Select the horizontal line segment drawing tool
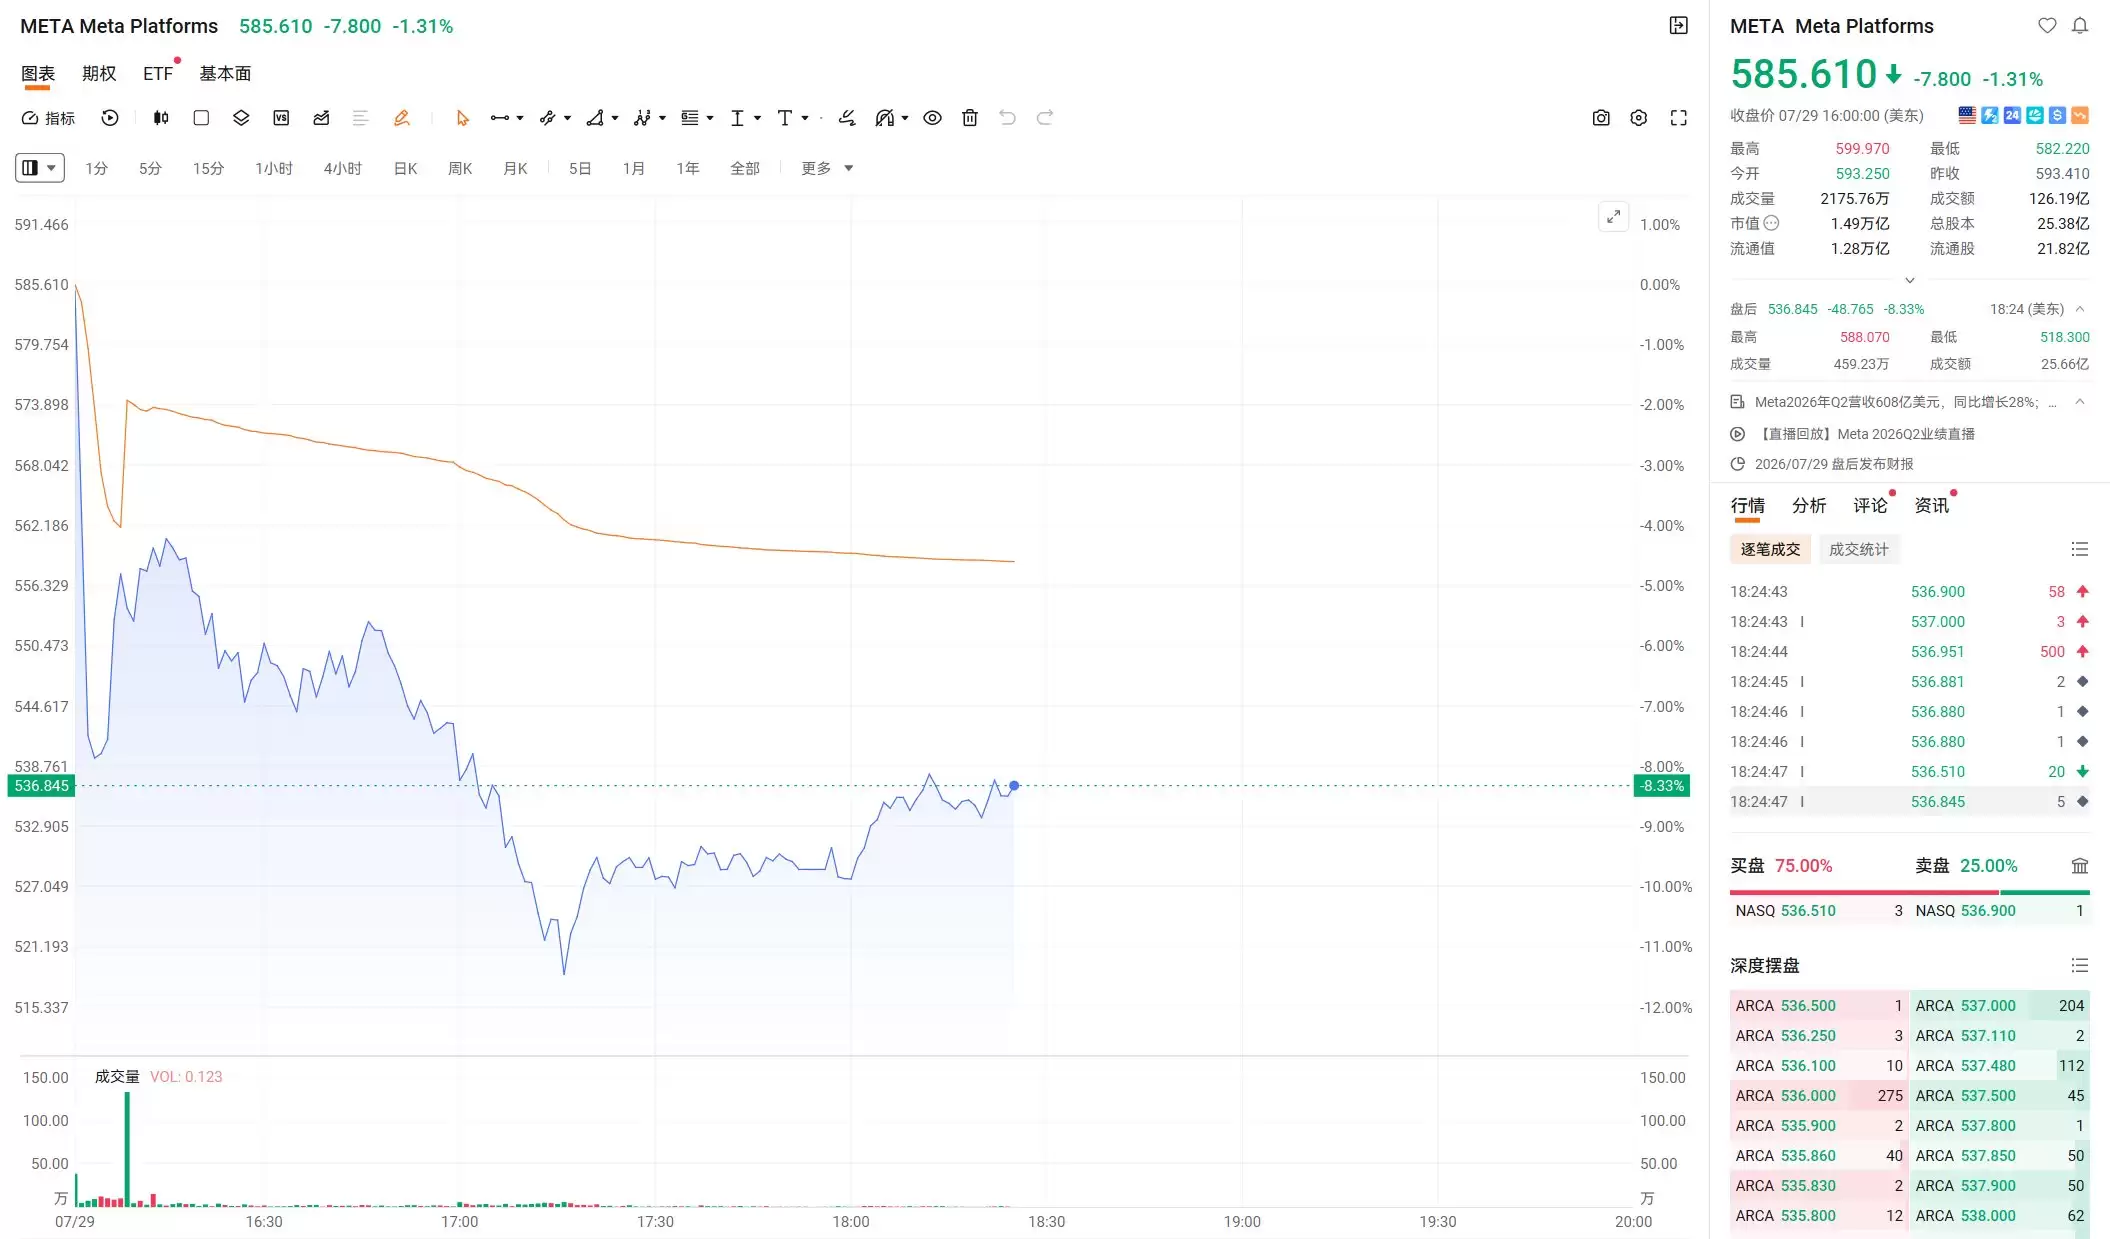The height and width of the screenshot is (1239, 2110). pyautogui.click(x=500, y=118)
